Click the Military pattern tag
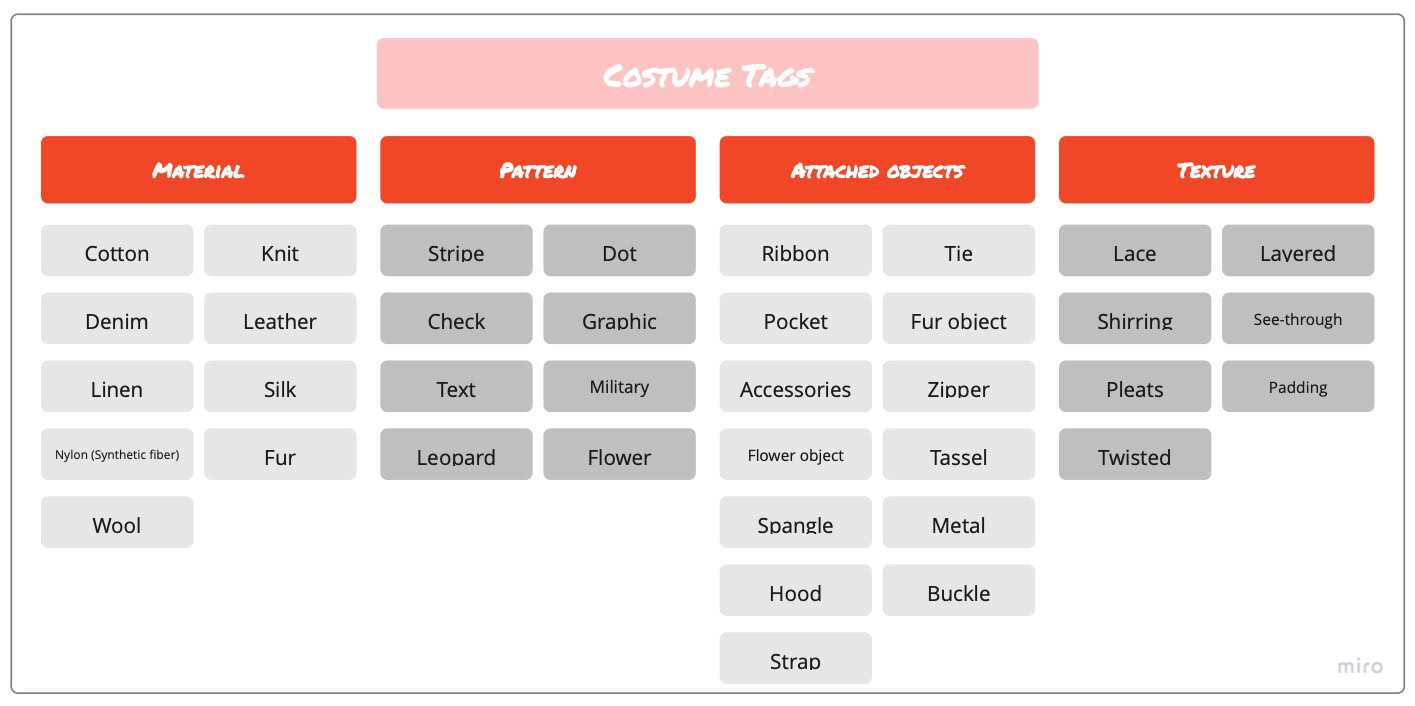Screen dimensions: 1415x706 [x=619, y=386]
